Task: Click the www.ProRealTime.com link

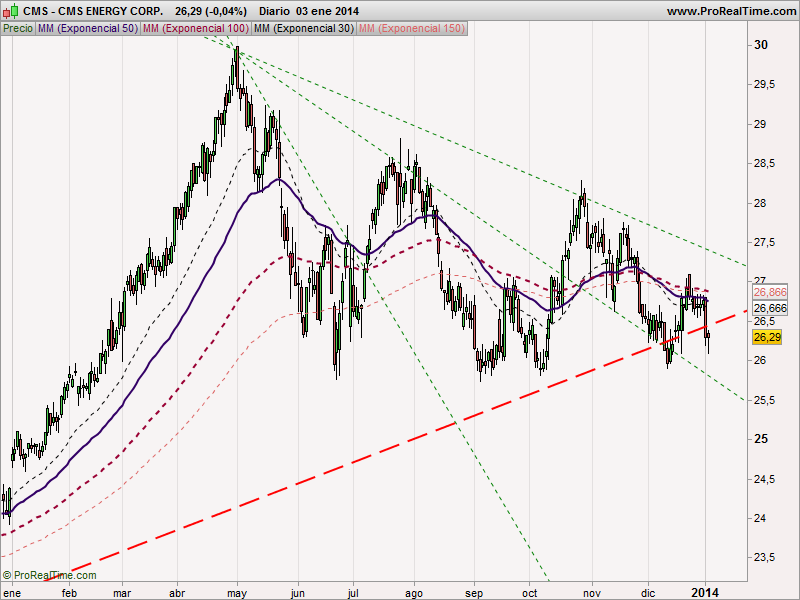Action: click(731, 11)
